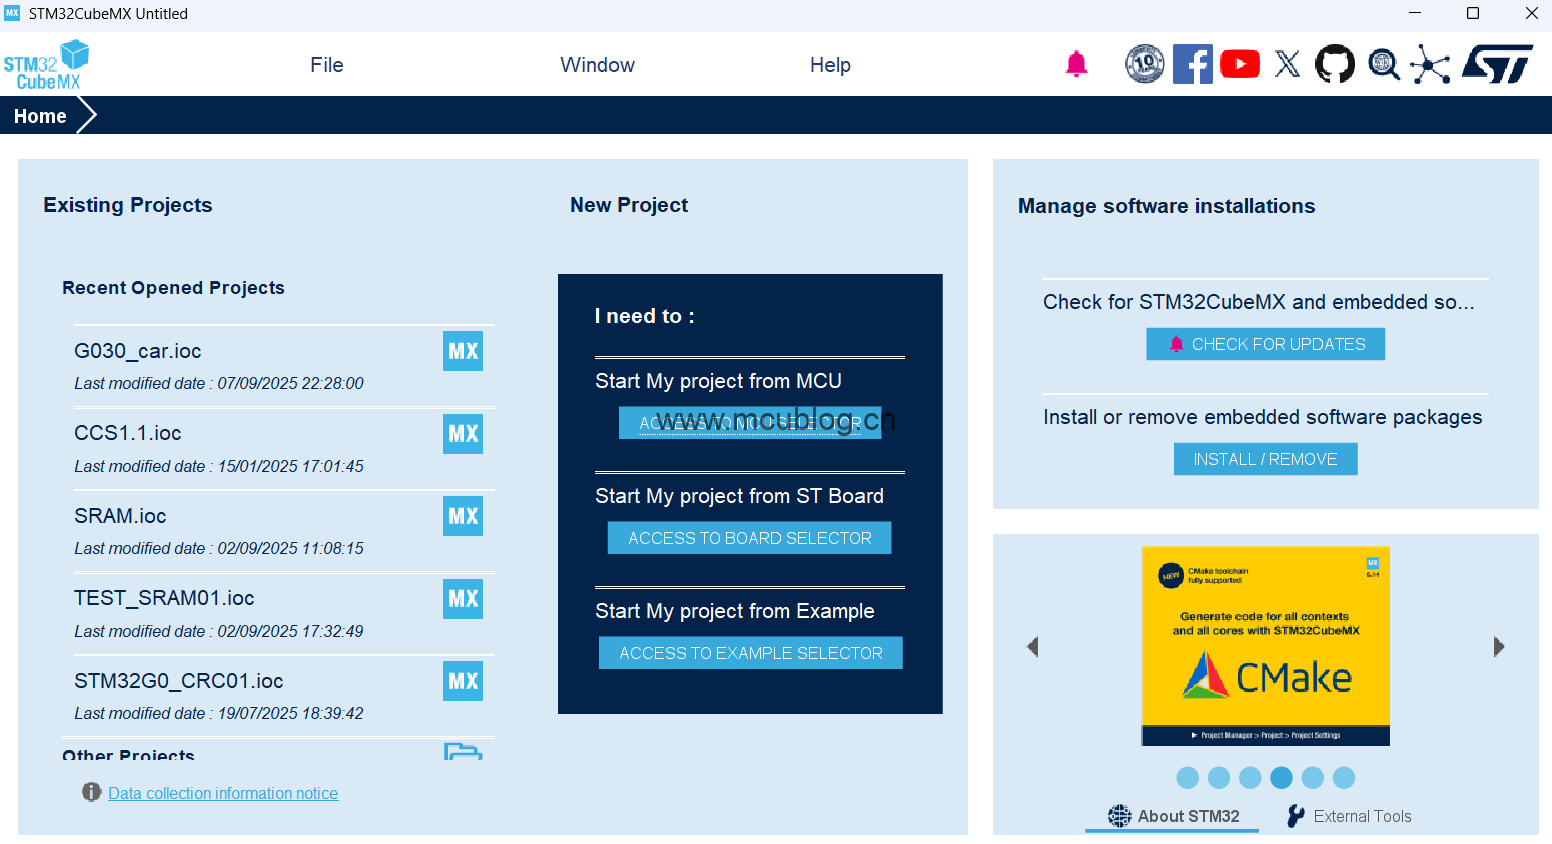Click the network star community icon

(x=1431, y=65)
